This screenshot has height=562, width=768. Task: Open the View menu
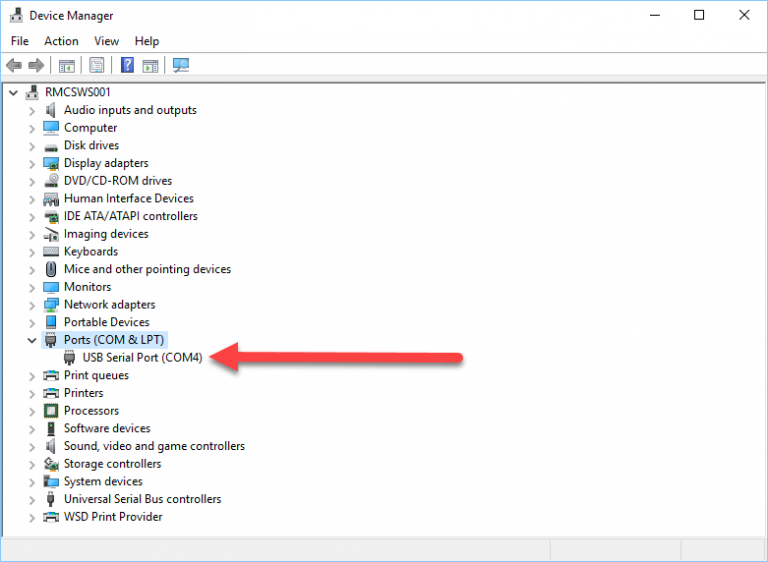106,41
